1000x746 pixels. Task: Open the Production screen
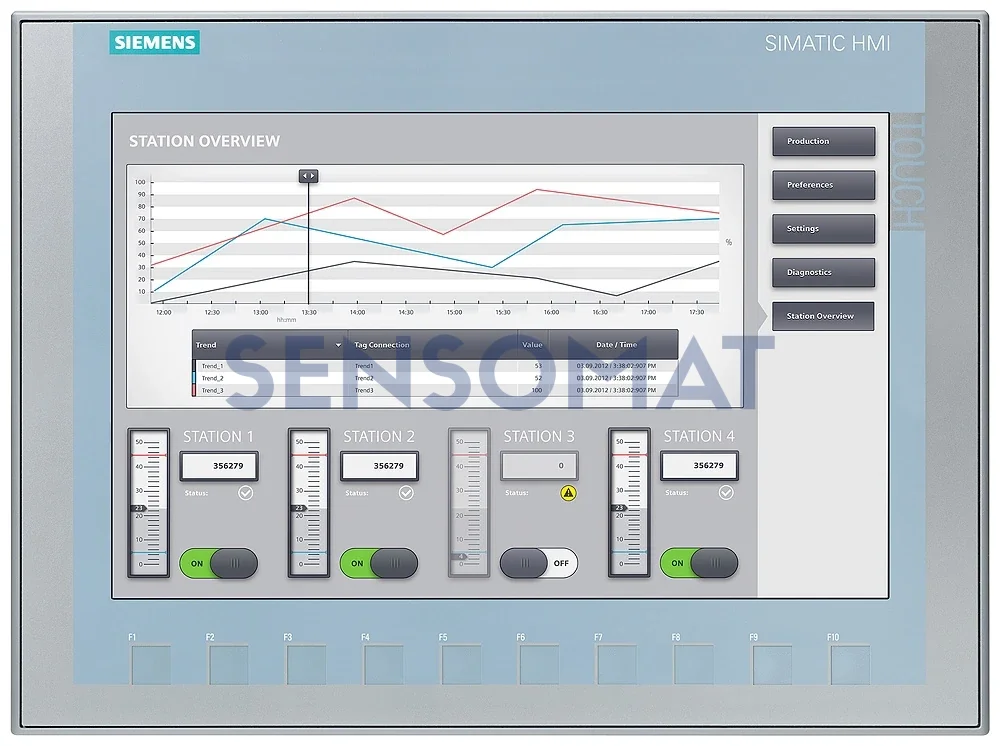pos(823,142)
